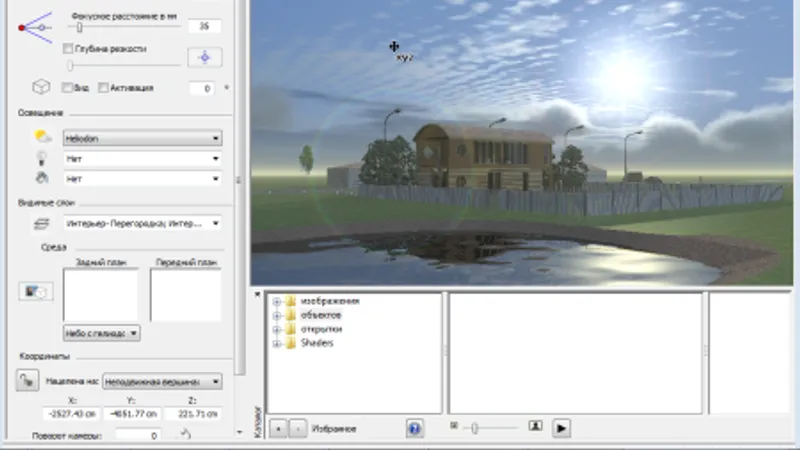Click the catalog thumbnail size slider

[x=474, y=429]
